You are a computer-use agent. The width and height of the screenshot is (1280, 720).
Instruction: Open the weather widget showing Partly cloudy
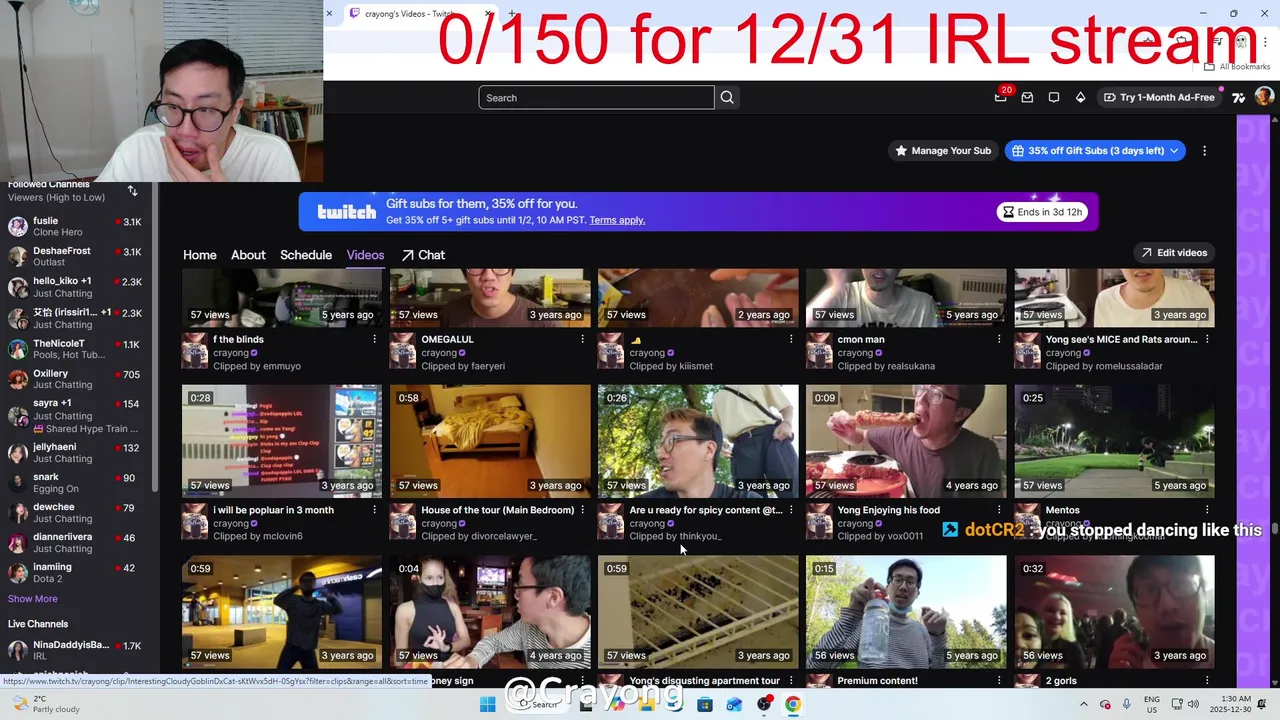tap(48, 704)
